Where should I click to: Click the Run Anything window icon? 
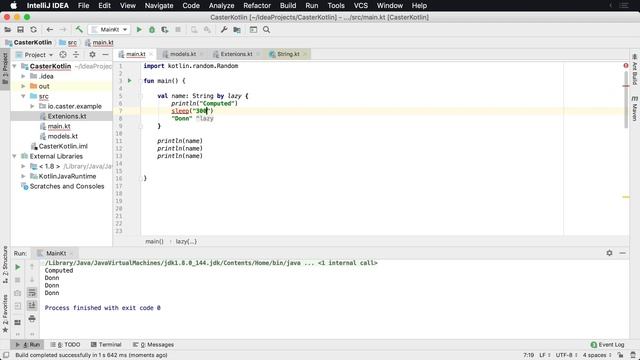coord(253,30)
